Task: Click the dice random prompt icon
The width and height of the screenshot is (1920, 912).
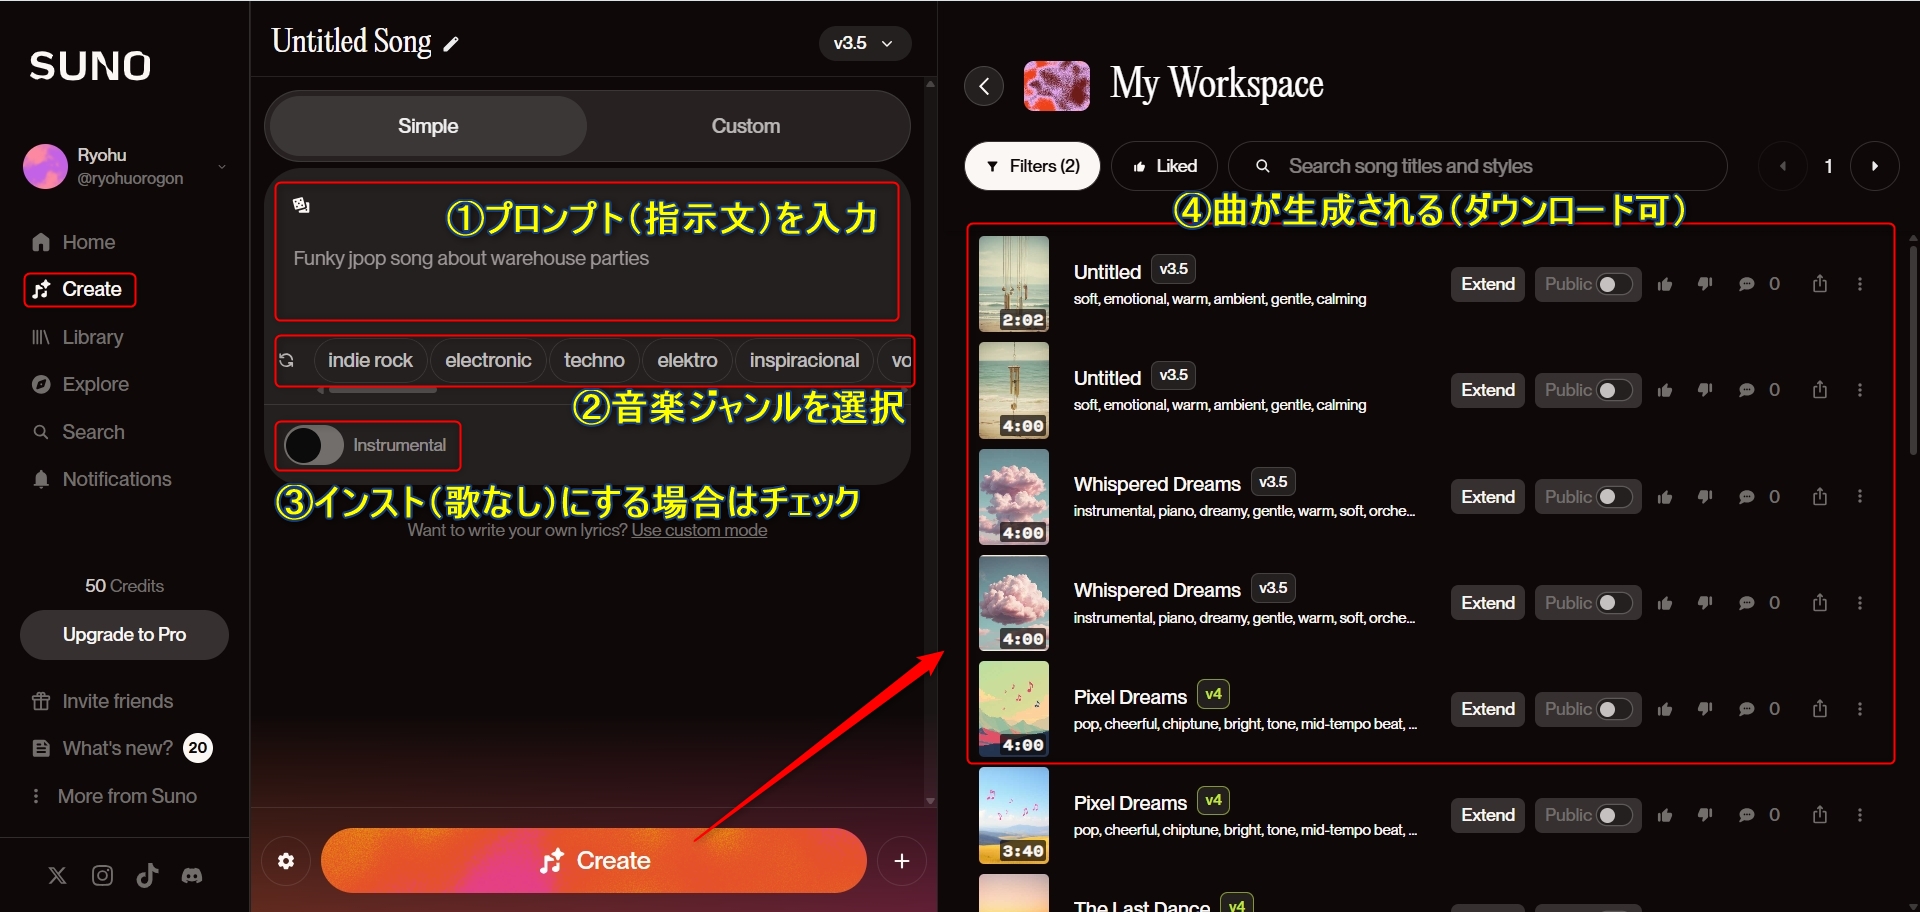Action: click(x=301, y=205)
